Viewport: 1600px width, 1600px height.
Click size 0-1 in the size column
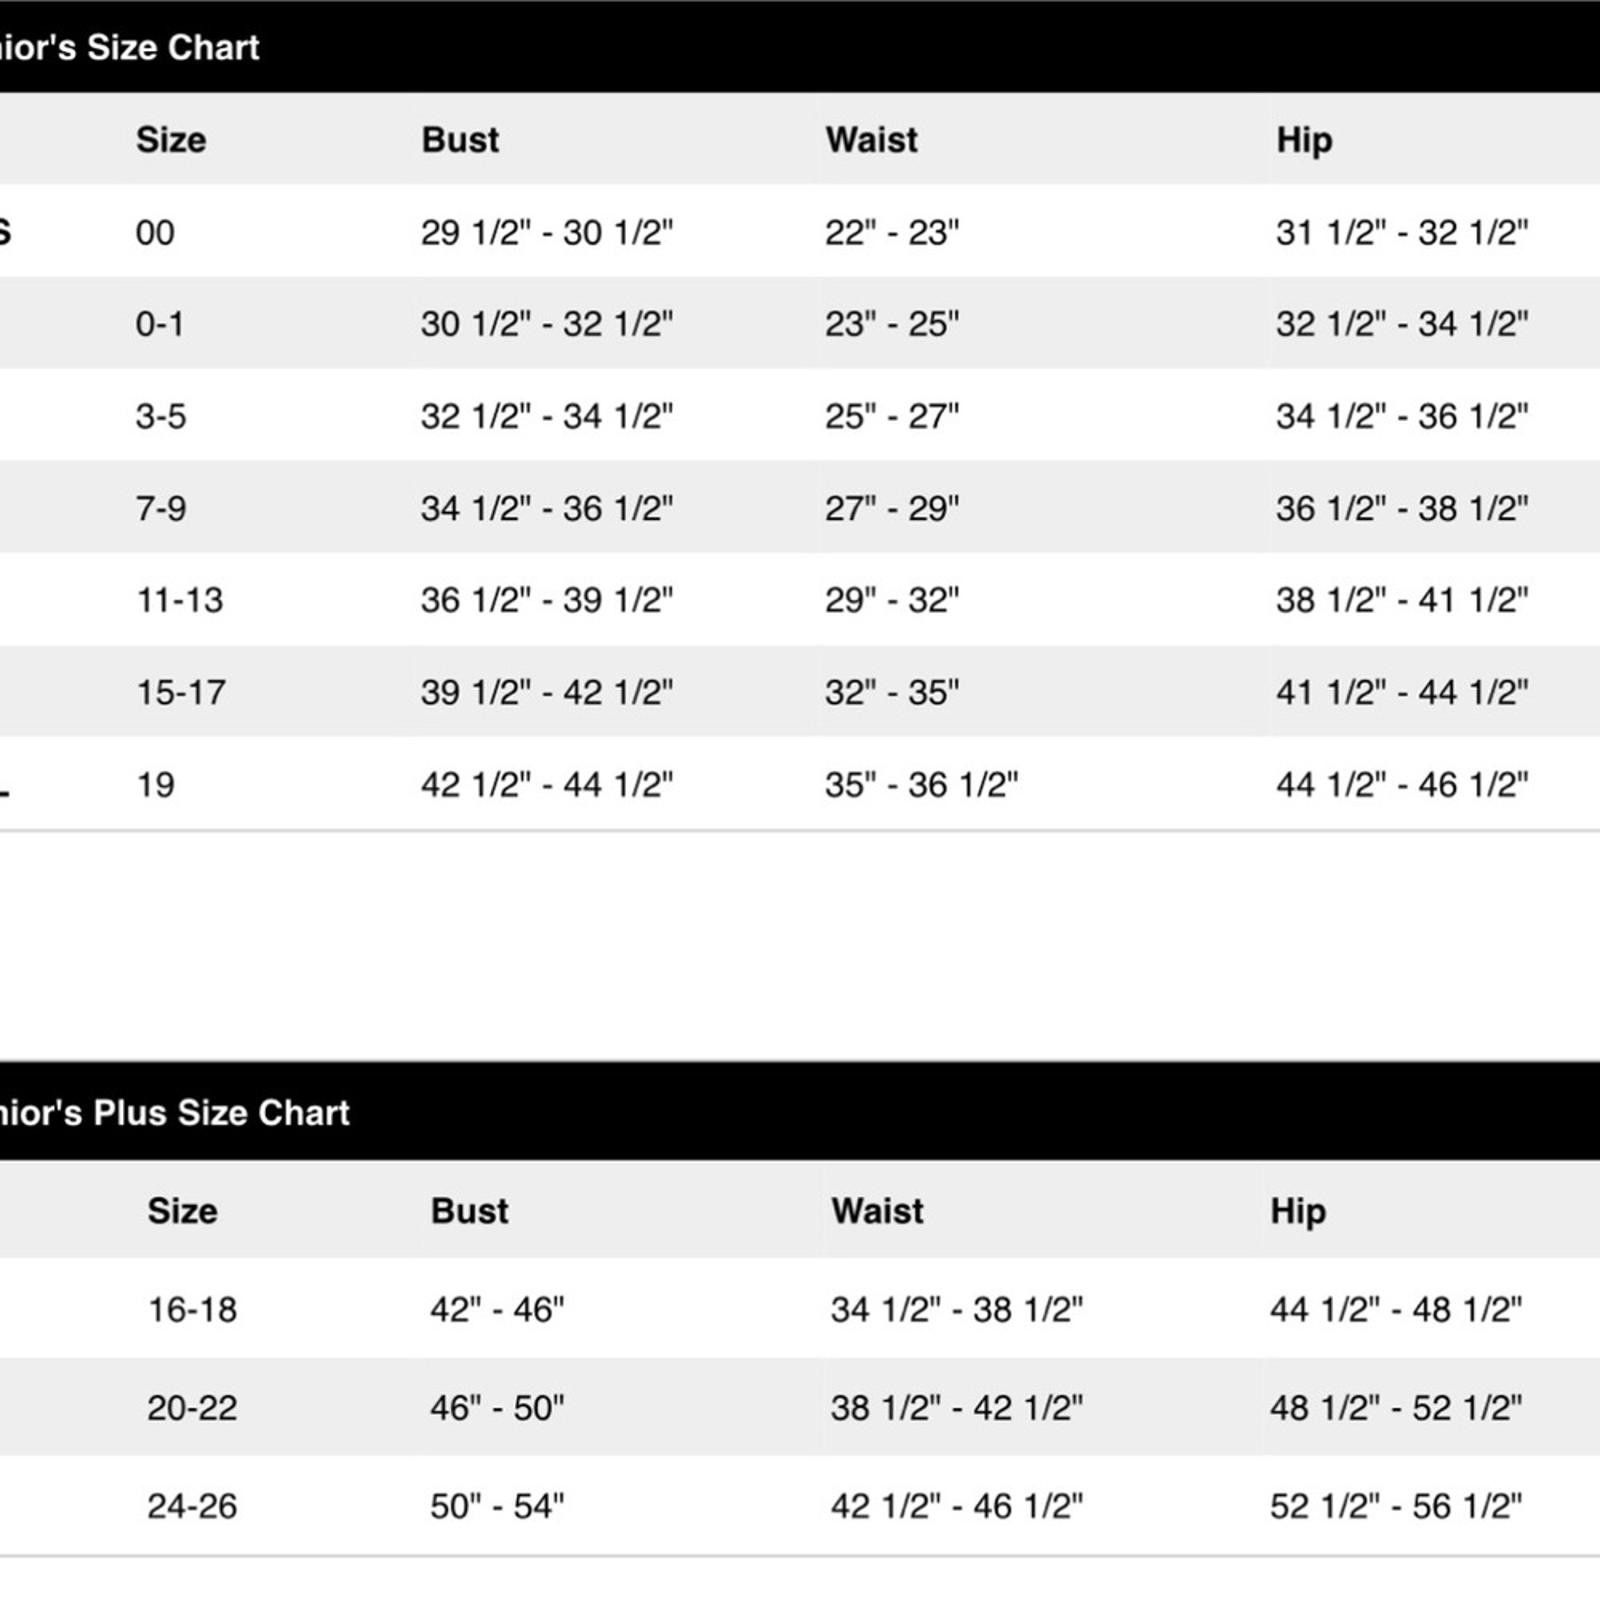160,324
